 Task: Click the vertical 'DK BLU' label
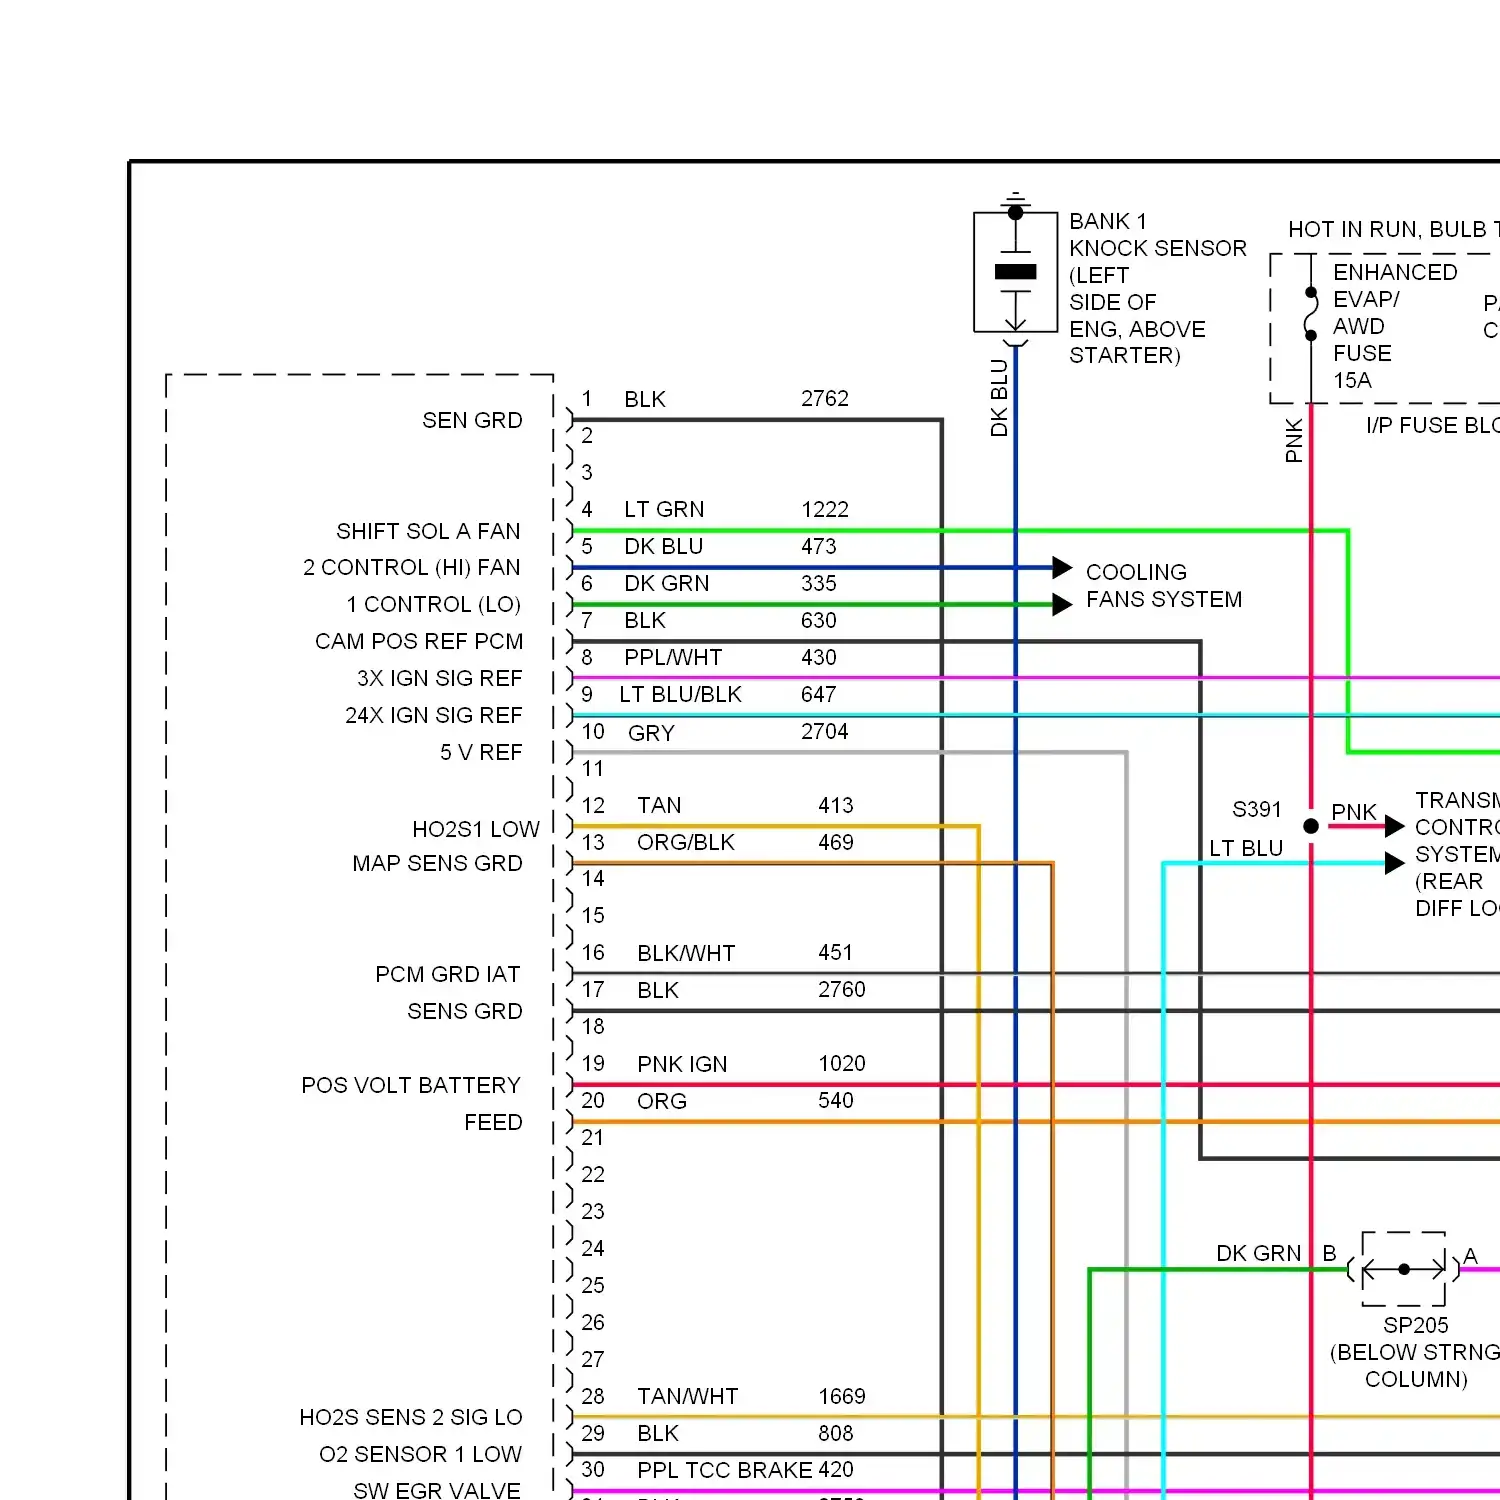tap(999, 398)
